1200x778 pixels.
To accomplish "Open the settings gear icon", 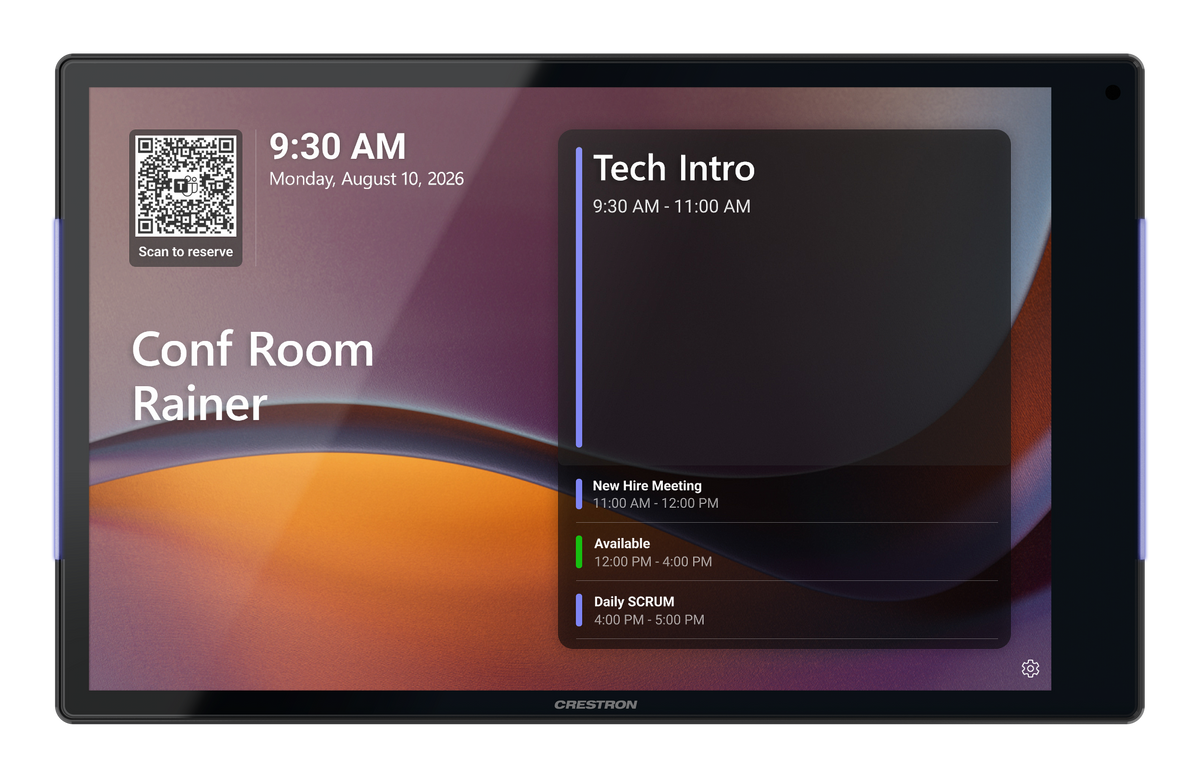I will click(x=1030, y=669).
